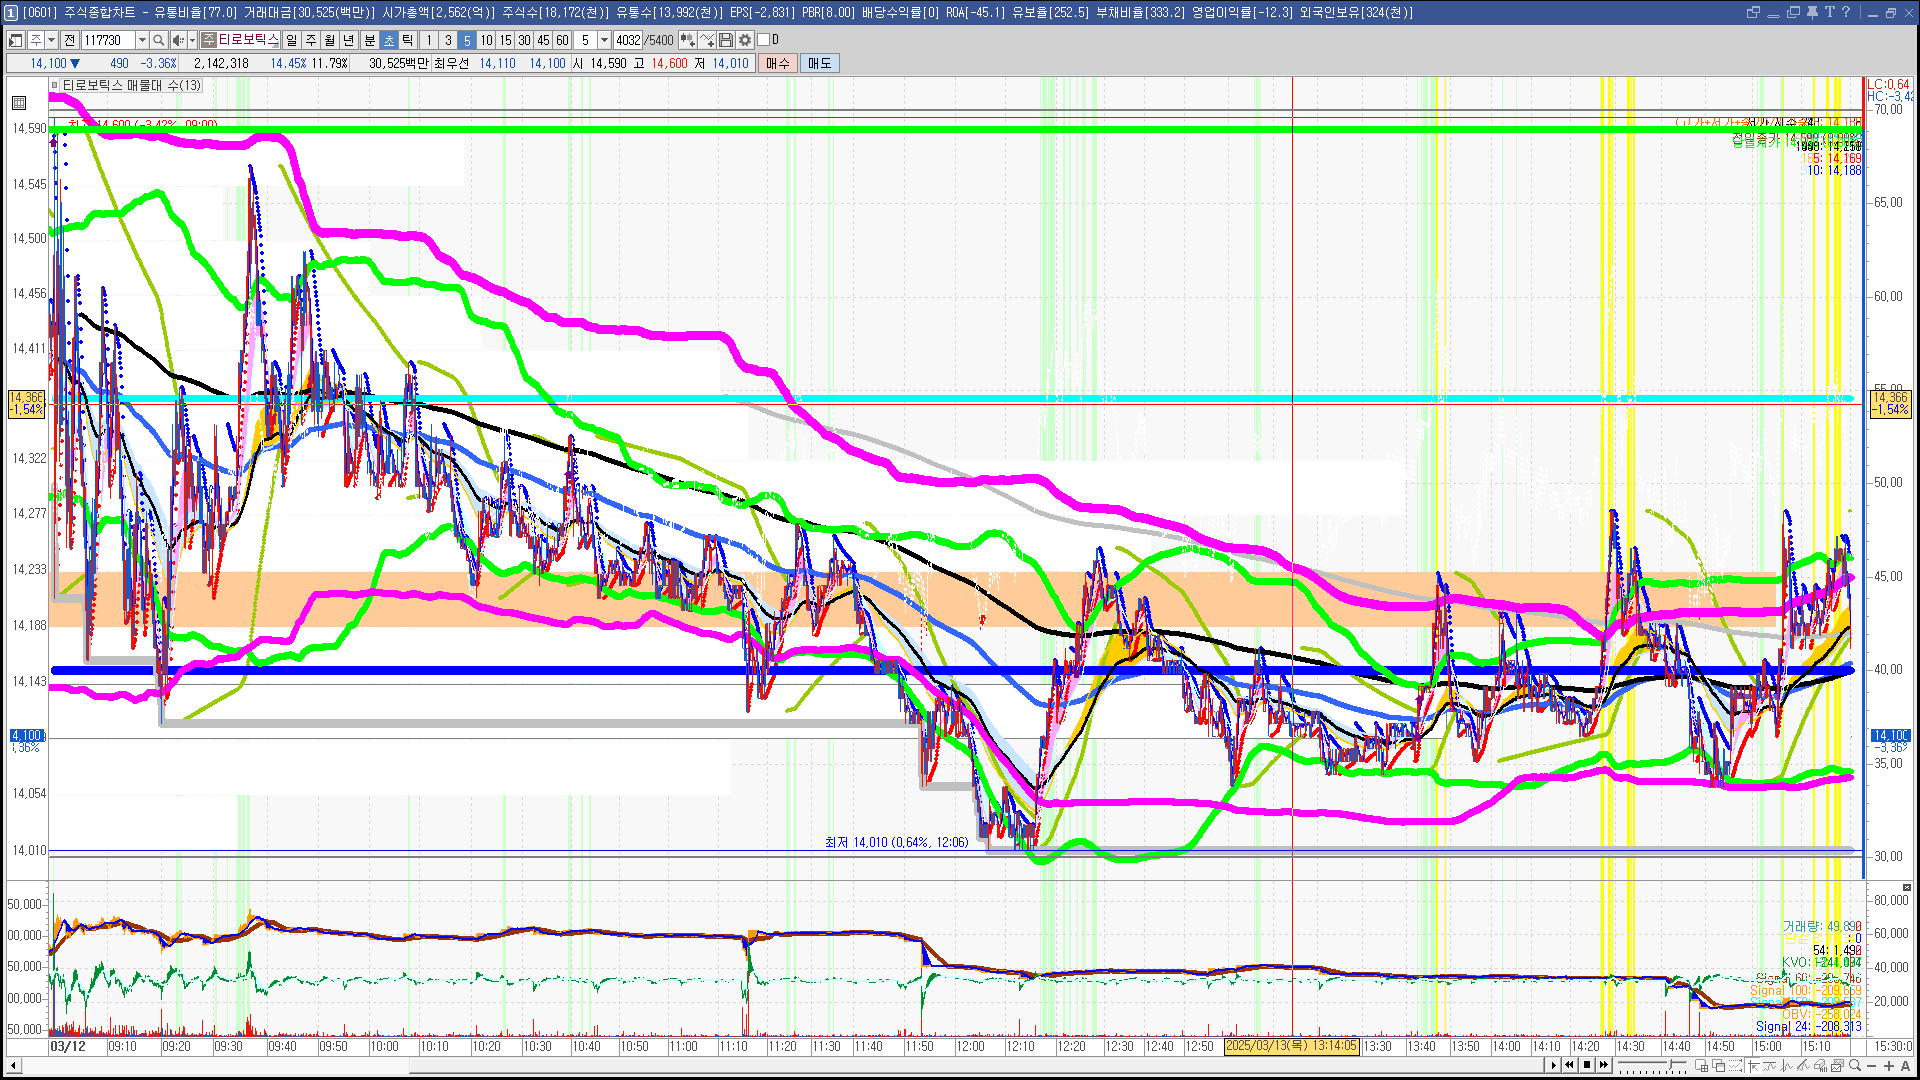Open the 주 dropdown arrow at the far left of the toolbar
This screenshot has height=1080, width=1920.
51,40
